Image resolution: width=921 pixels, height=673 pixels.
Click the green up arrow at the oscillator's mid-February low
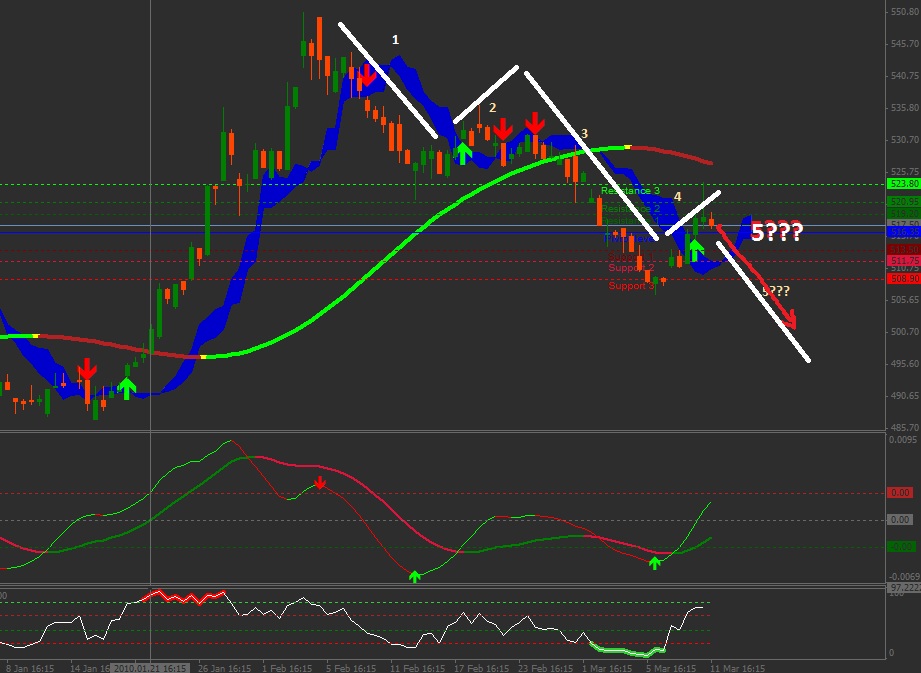tap(415, 577)
